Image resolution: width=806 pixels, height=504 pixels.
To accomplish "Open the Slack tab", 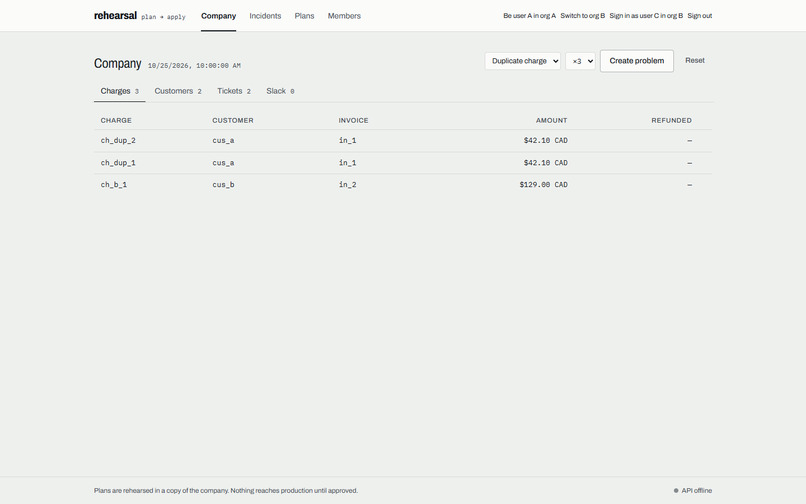I will [280, 91].
